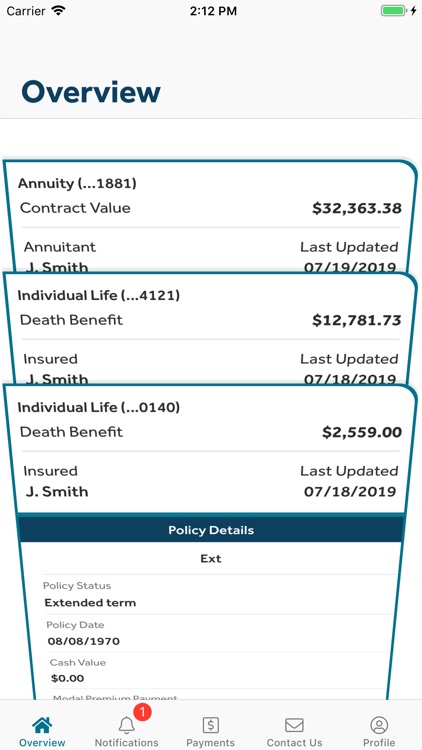Expand the Individual Life (...4121) card
Image resolution: width=422 pixels, height=750 pixels.
[210, 328]
